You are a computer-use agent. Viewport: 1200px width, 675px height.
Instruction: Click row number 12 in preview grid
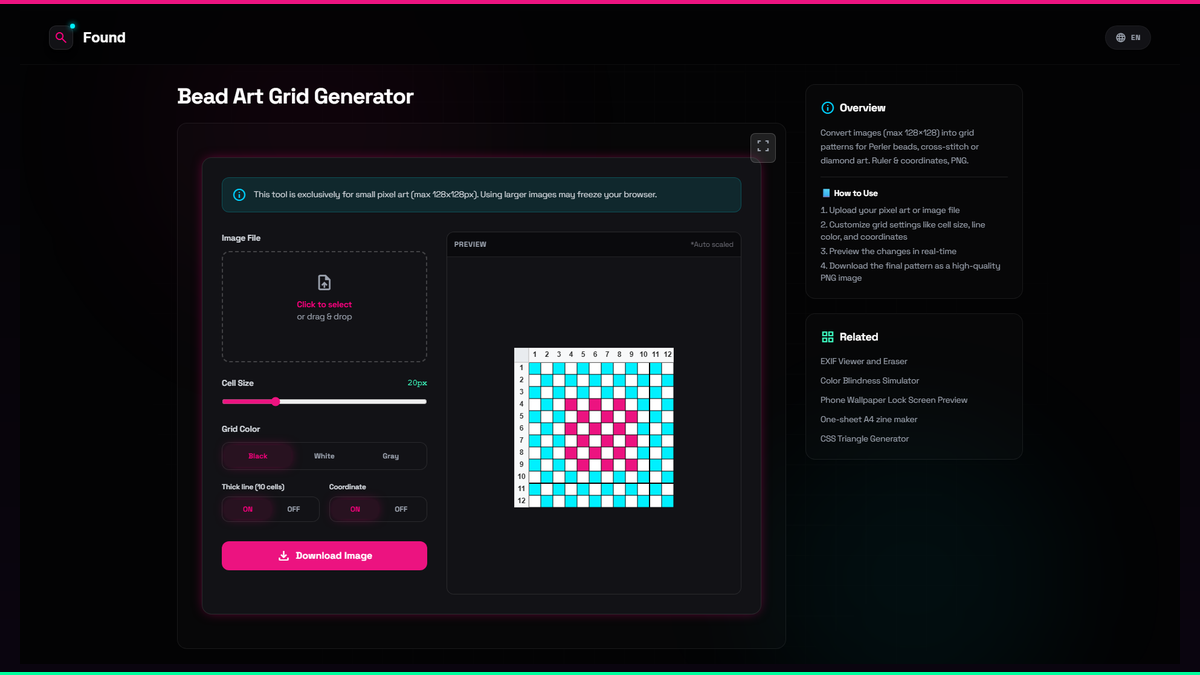(x=521, y=500)
